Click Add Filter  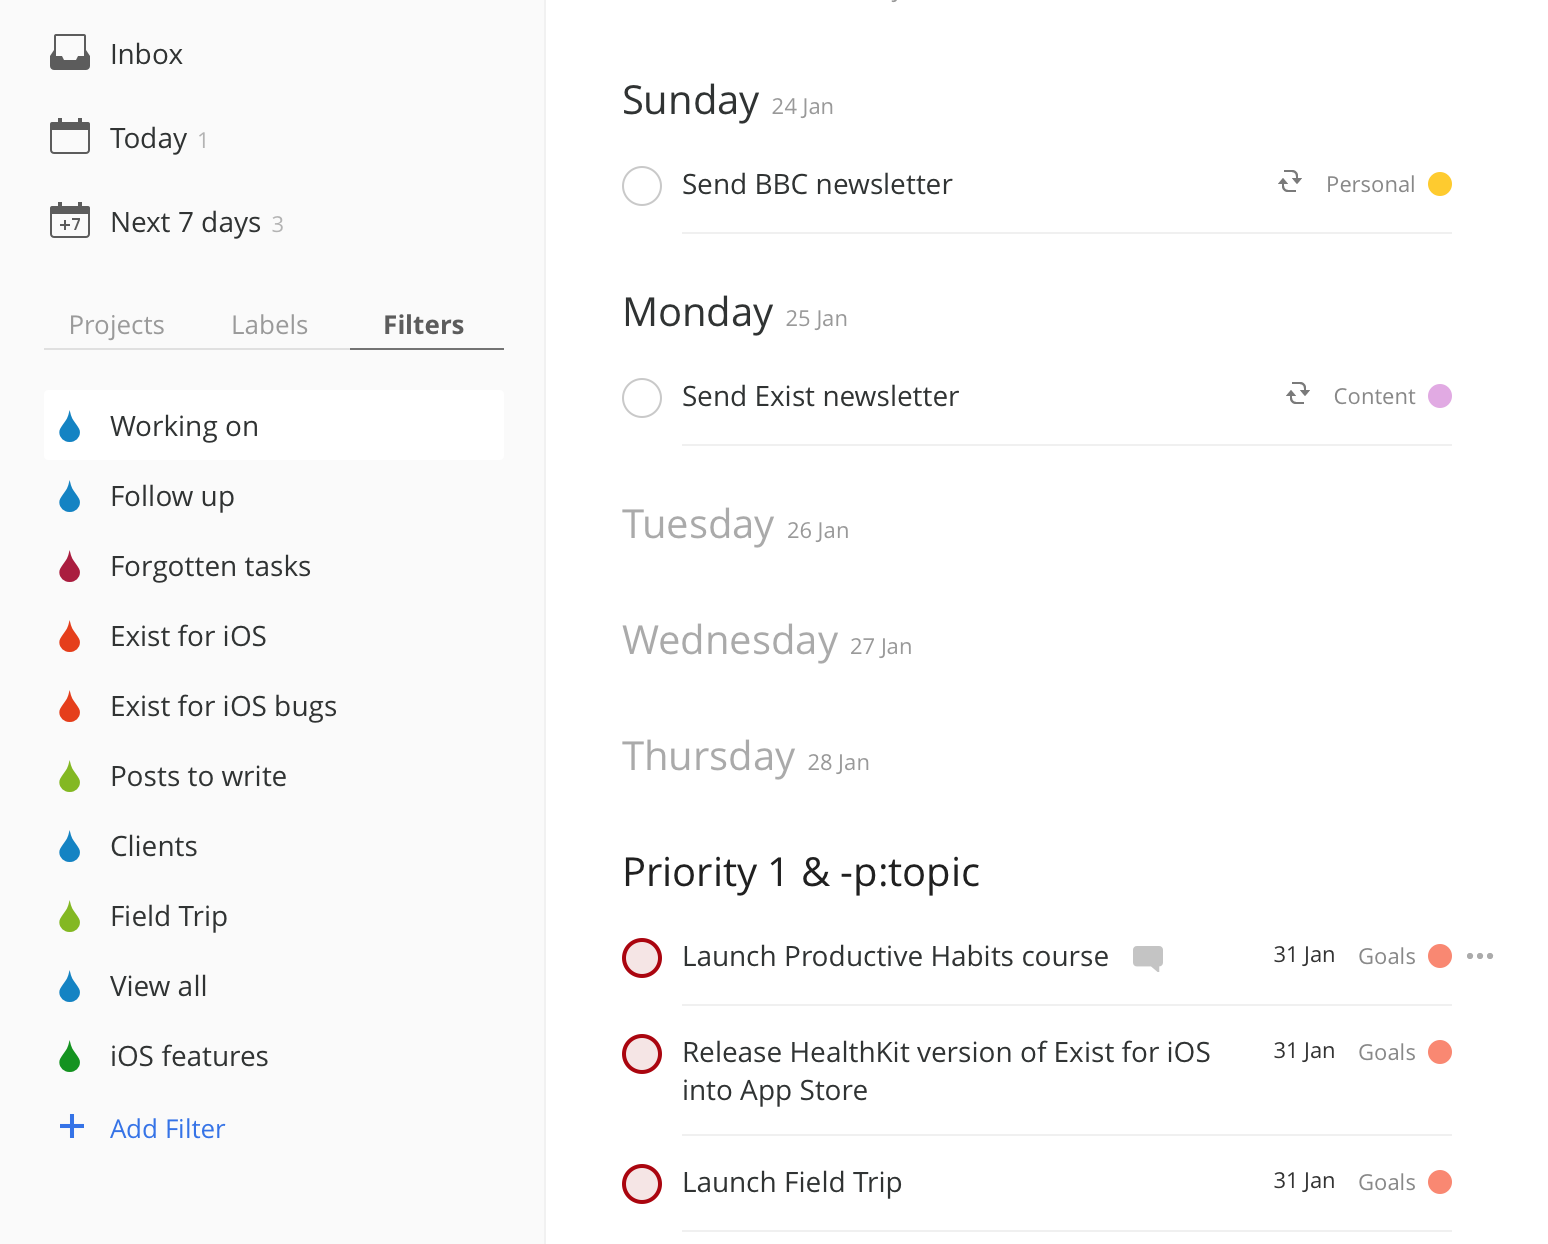167,1128
